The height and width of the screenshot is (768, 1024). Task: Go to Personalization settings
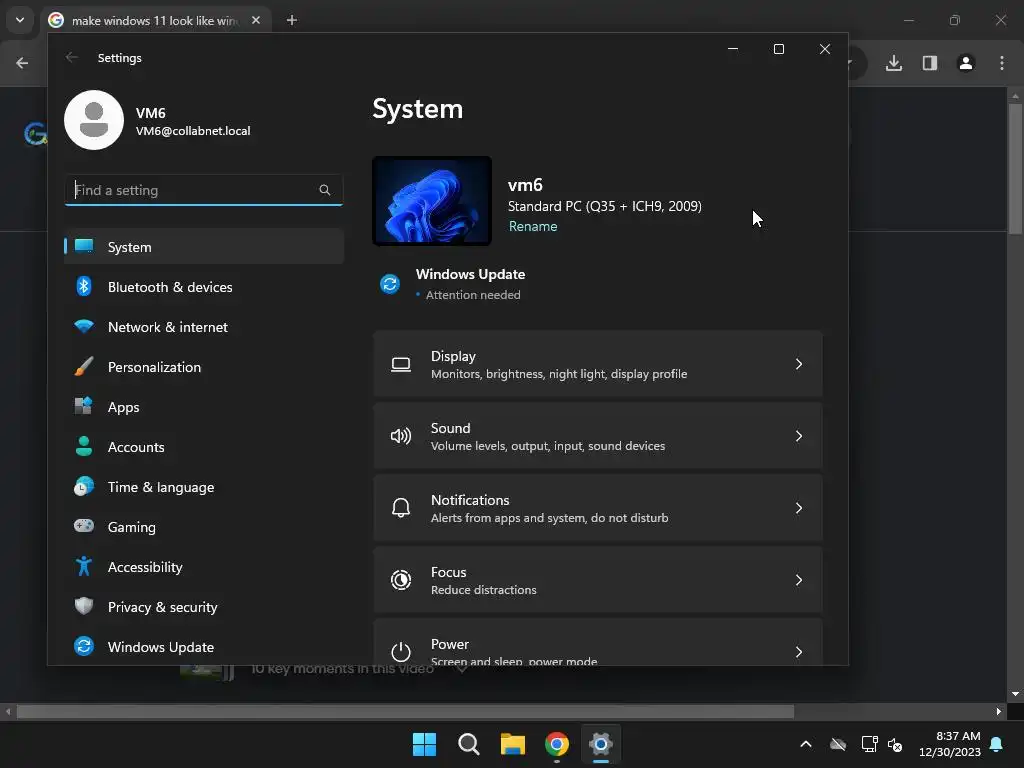coord(204,367)
